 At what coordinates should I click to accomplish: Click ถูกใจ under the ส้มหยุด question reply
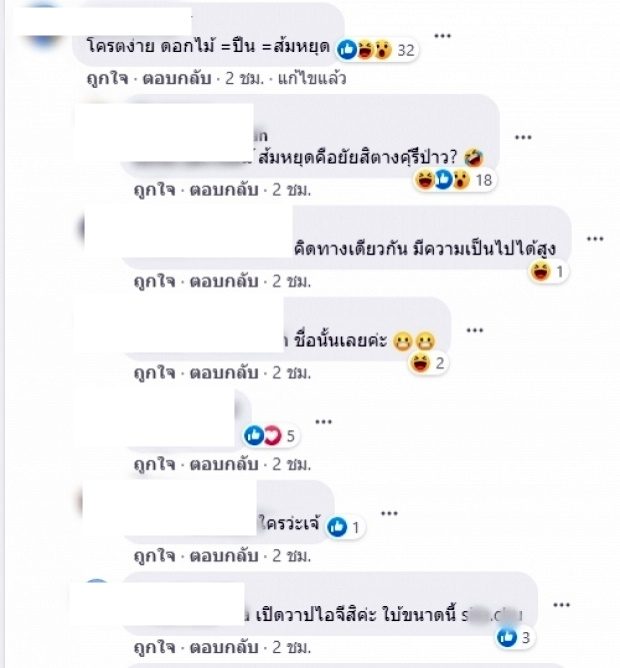coord(154,190)
